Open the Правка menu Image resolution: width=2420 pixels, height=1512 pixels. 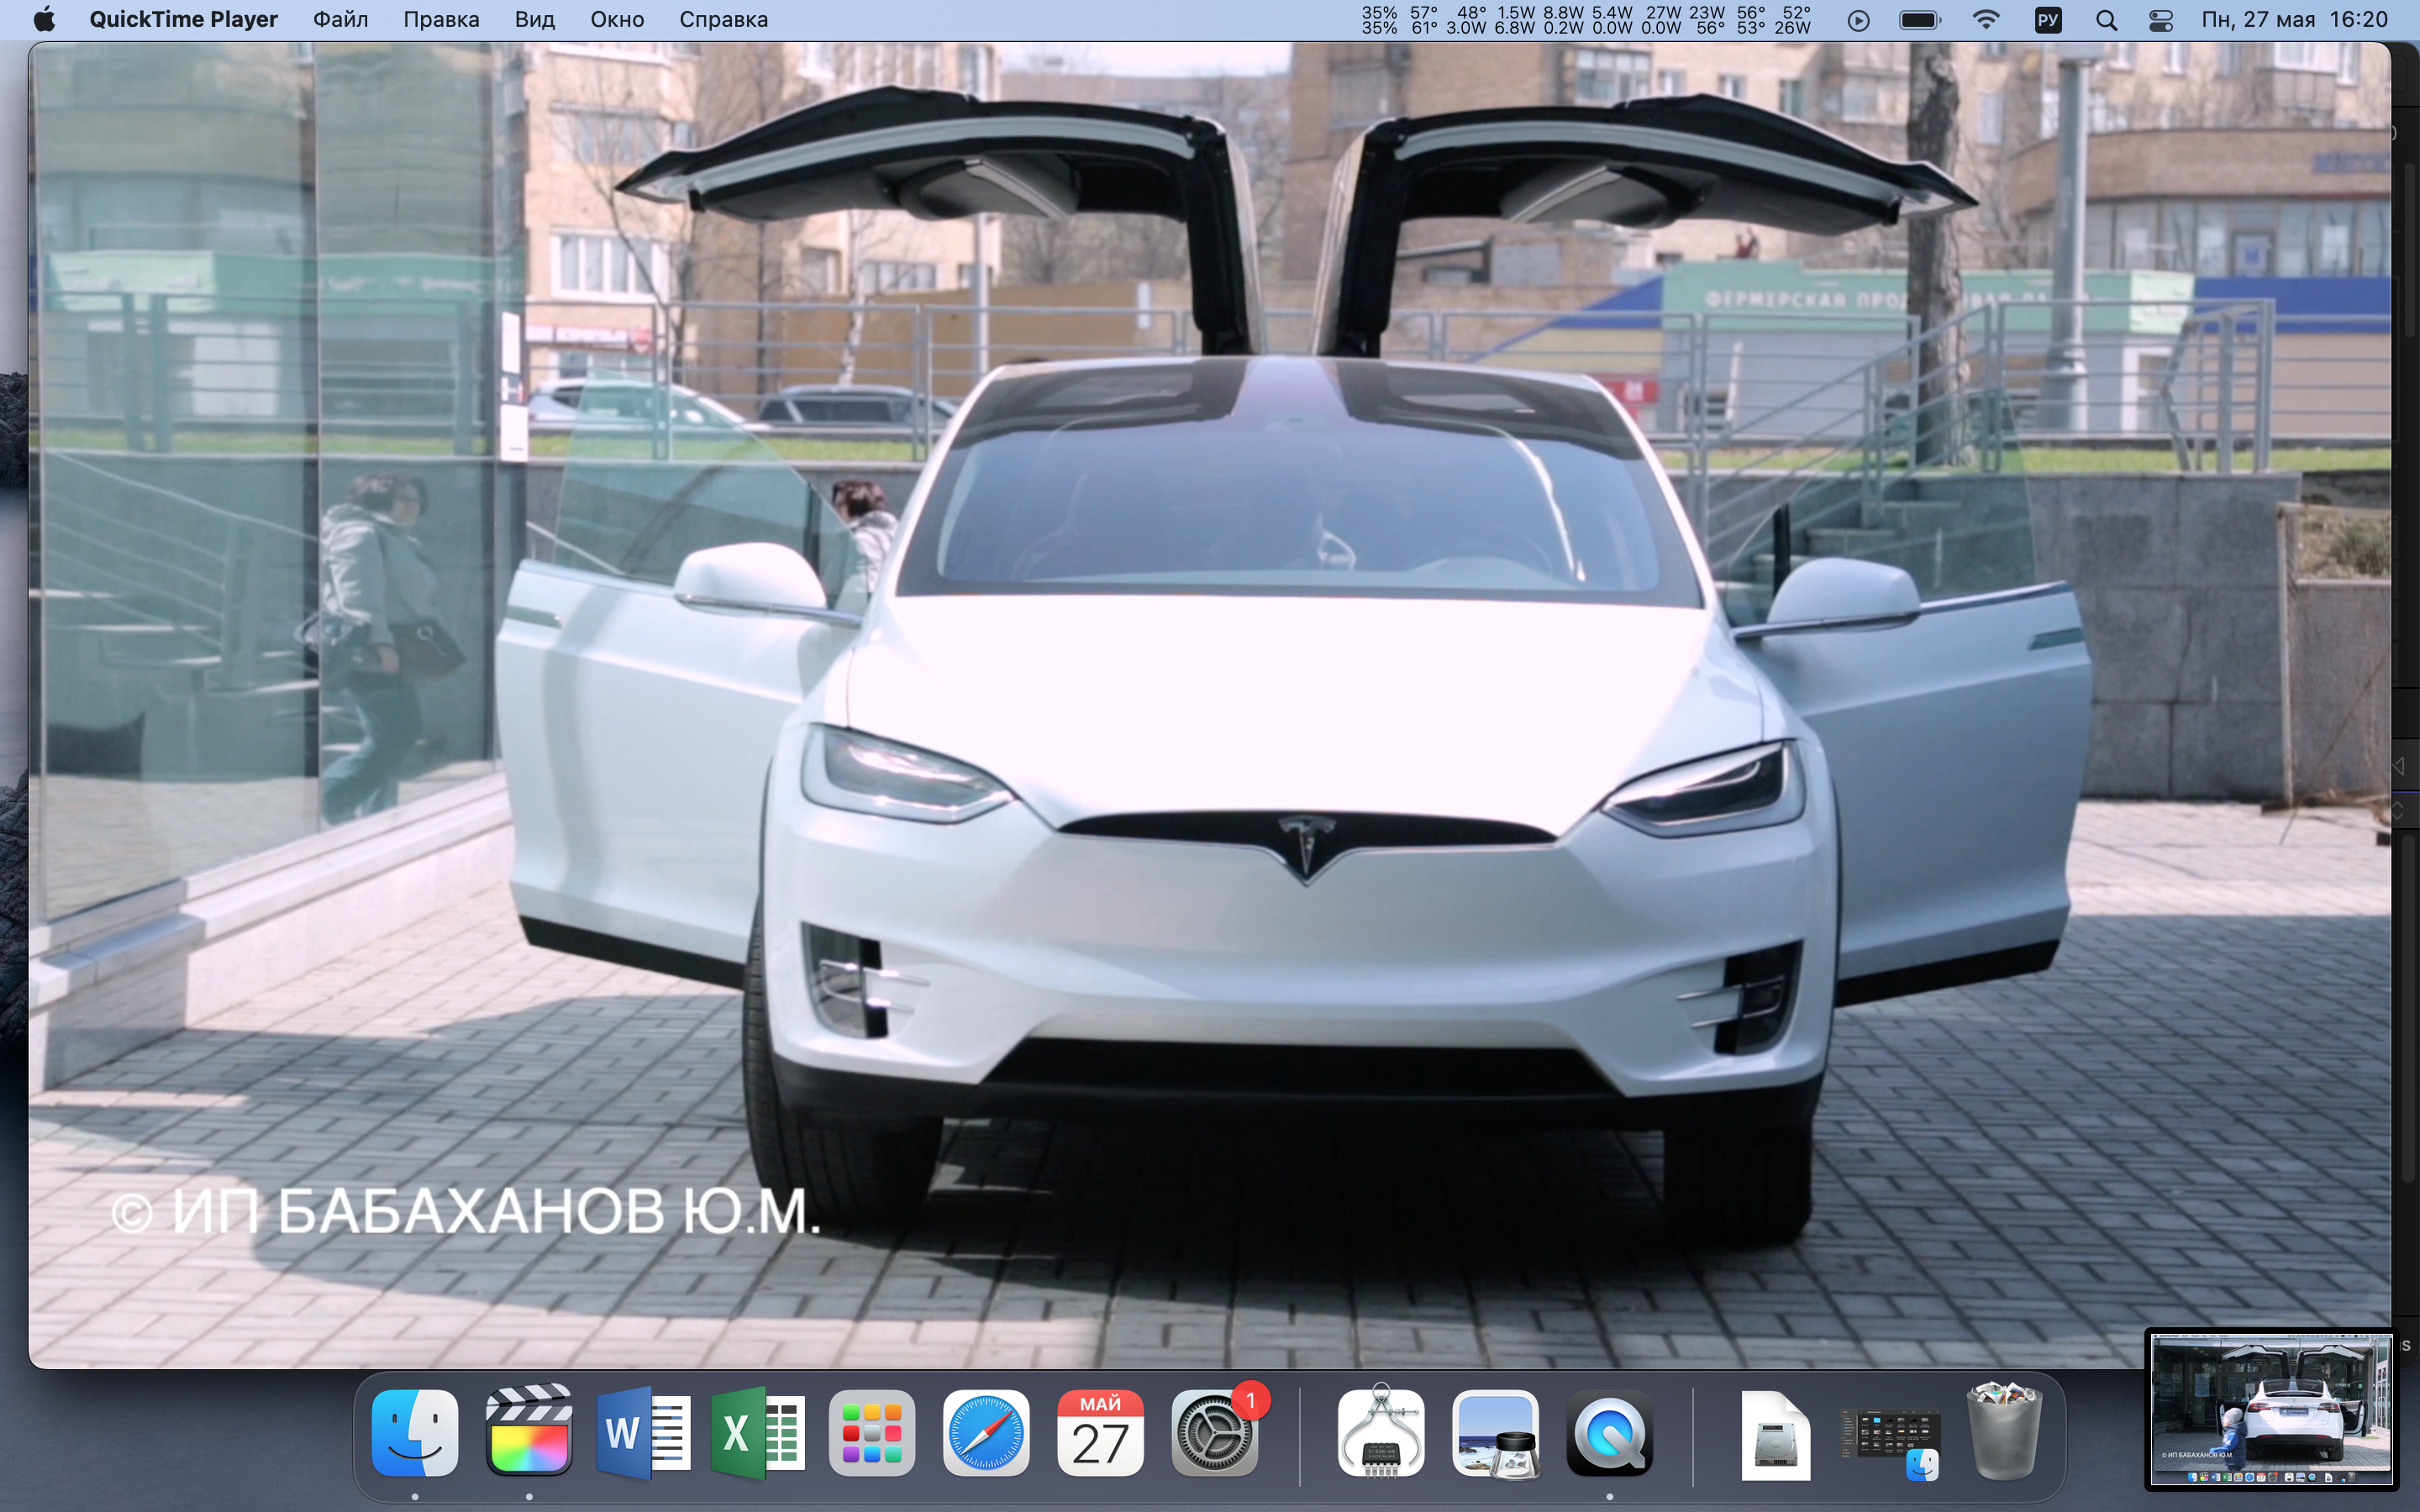441,20
